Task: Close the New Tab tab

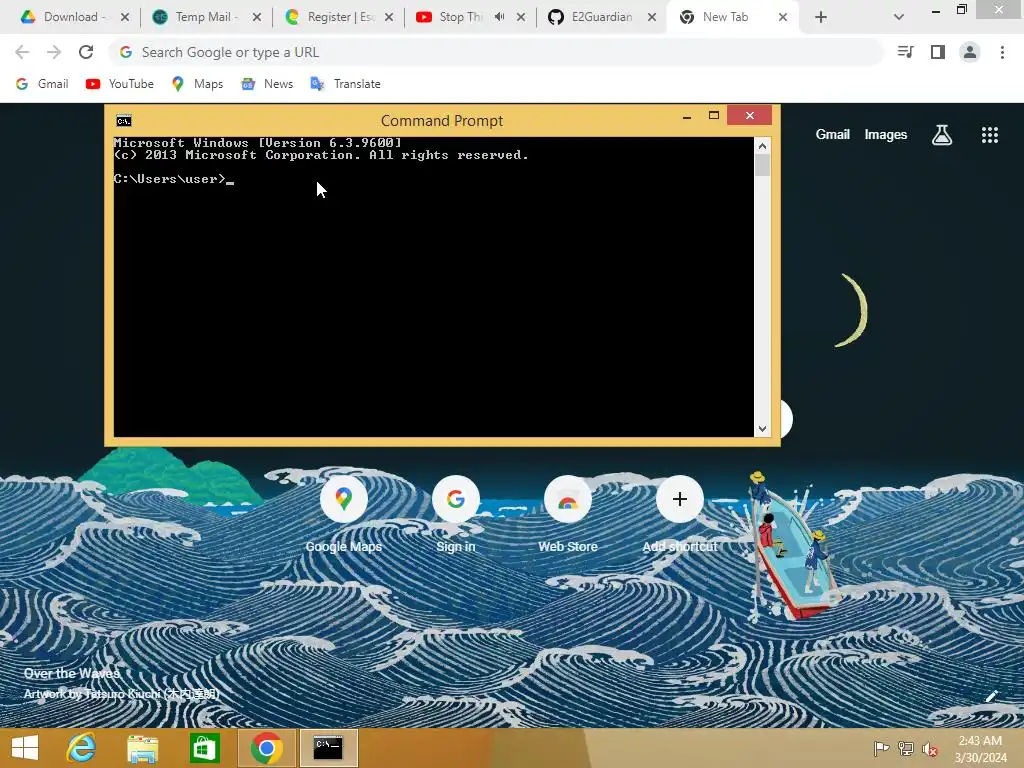Action: (783, 18)
